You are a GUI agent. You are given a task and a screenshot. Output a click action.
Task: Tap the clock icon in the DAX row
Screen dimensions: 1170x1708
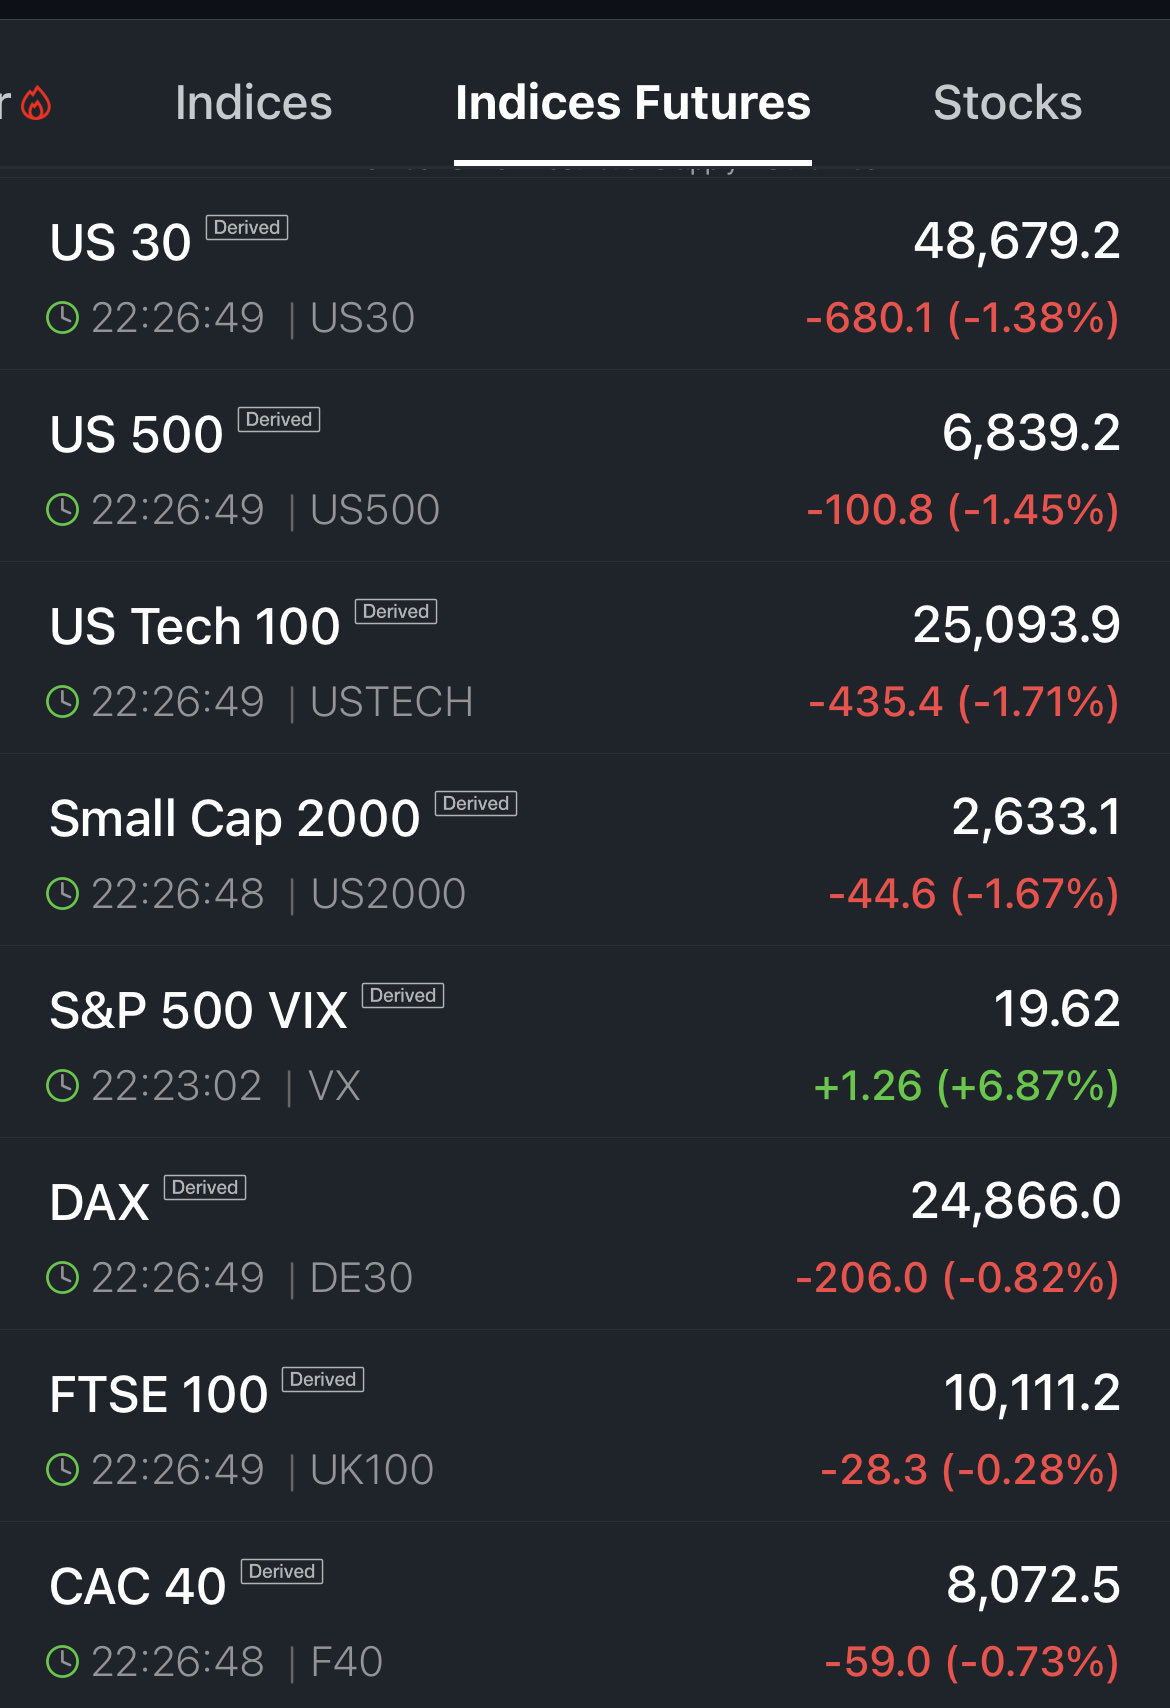pos(63,1278)
